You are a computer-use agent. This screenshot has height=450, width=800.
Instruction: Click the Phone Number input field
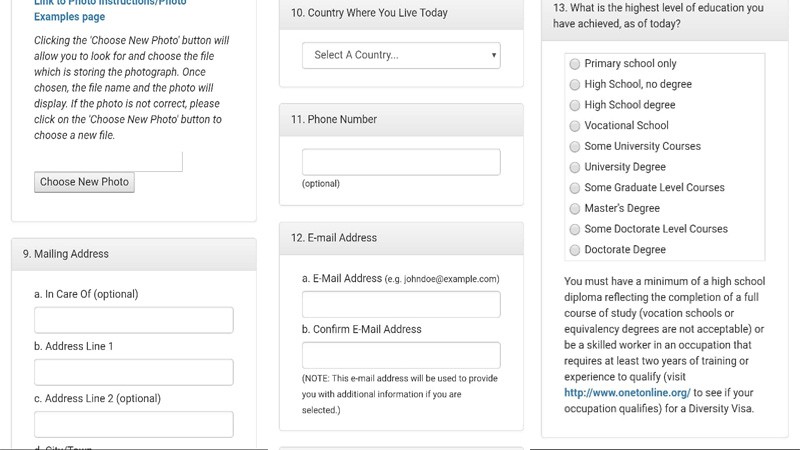tap(401, 162)
